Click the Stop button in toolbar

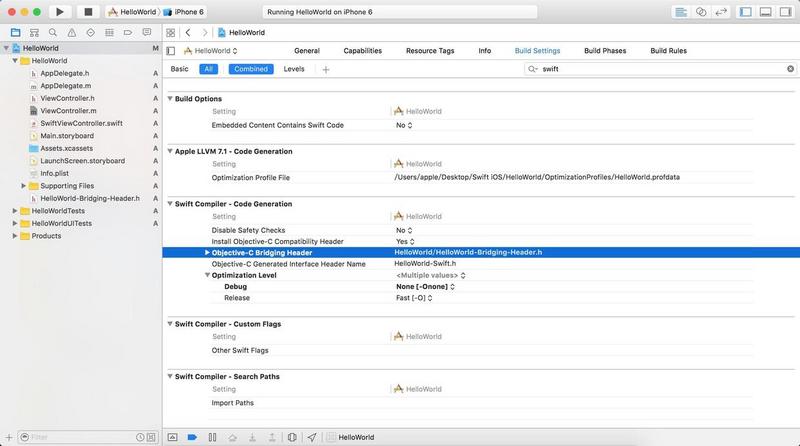coord(88,12)
